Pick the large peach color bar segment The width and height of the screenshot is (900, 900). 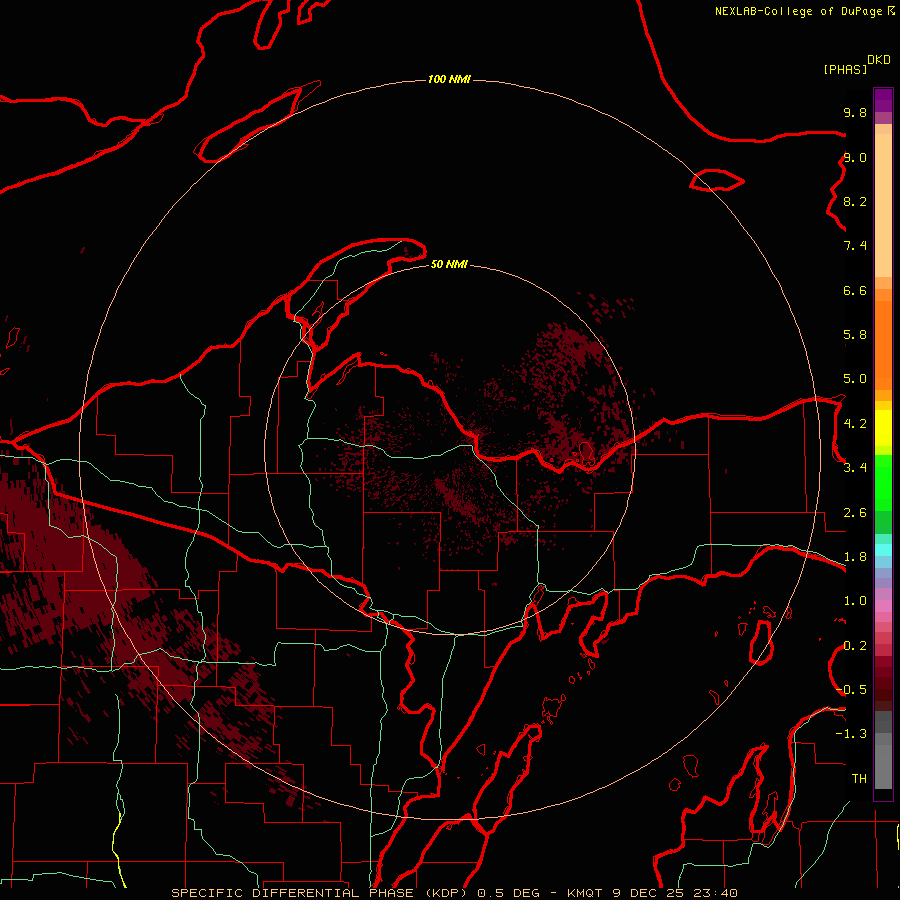(883, 206)
